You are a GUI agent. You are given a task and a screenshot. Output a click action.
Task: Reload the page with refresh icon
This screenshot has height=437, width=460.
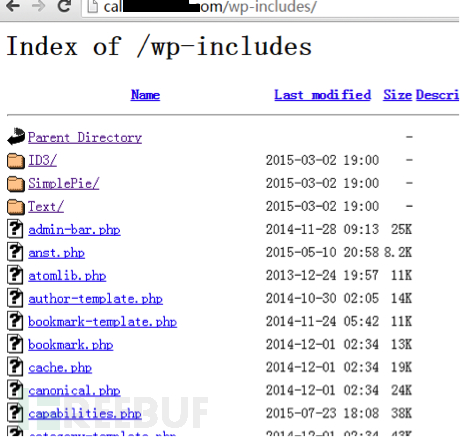pos(64,6)
